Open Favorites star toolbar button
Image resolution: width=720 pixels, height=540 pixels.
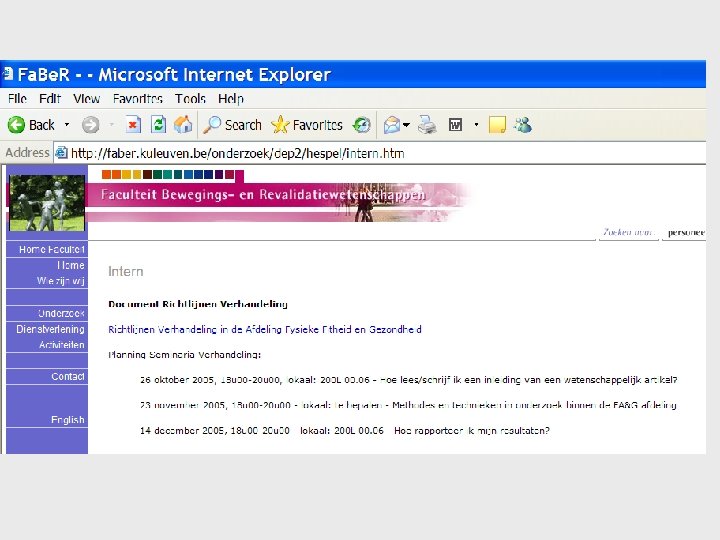tap(307, 125)
